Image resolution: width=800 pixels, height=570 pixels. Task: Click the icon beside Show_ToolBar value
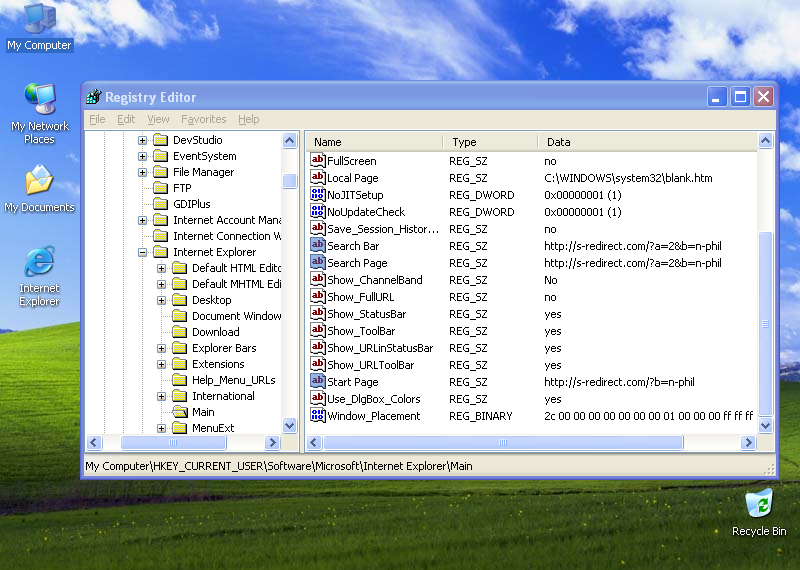[x=317, y=331]
